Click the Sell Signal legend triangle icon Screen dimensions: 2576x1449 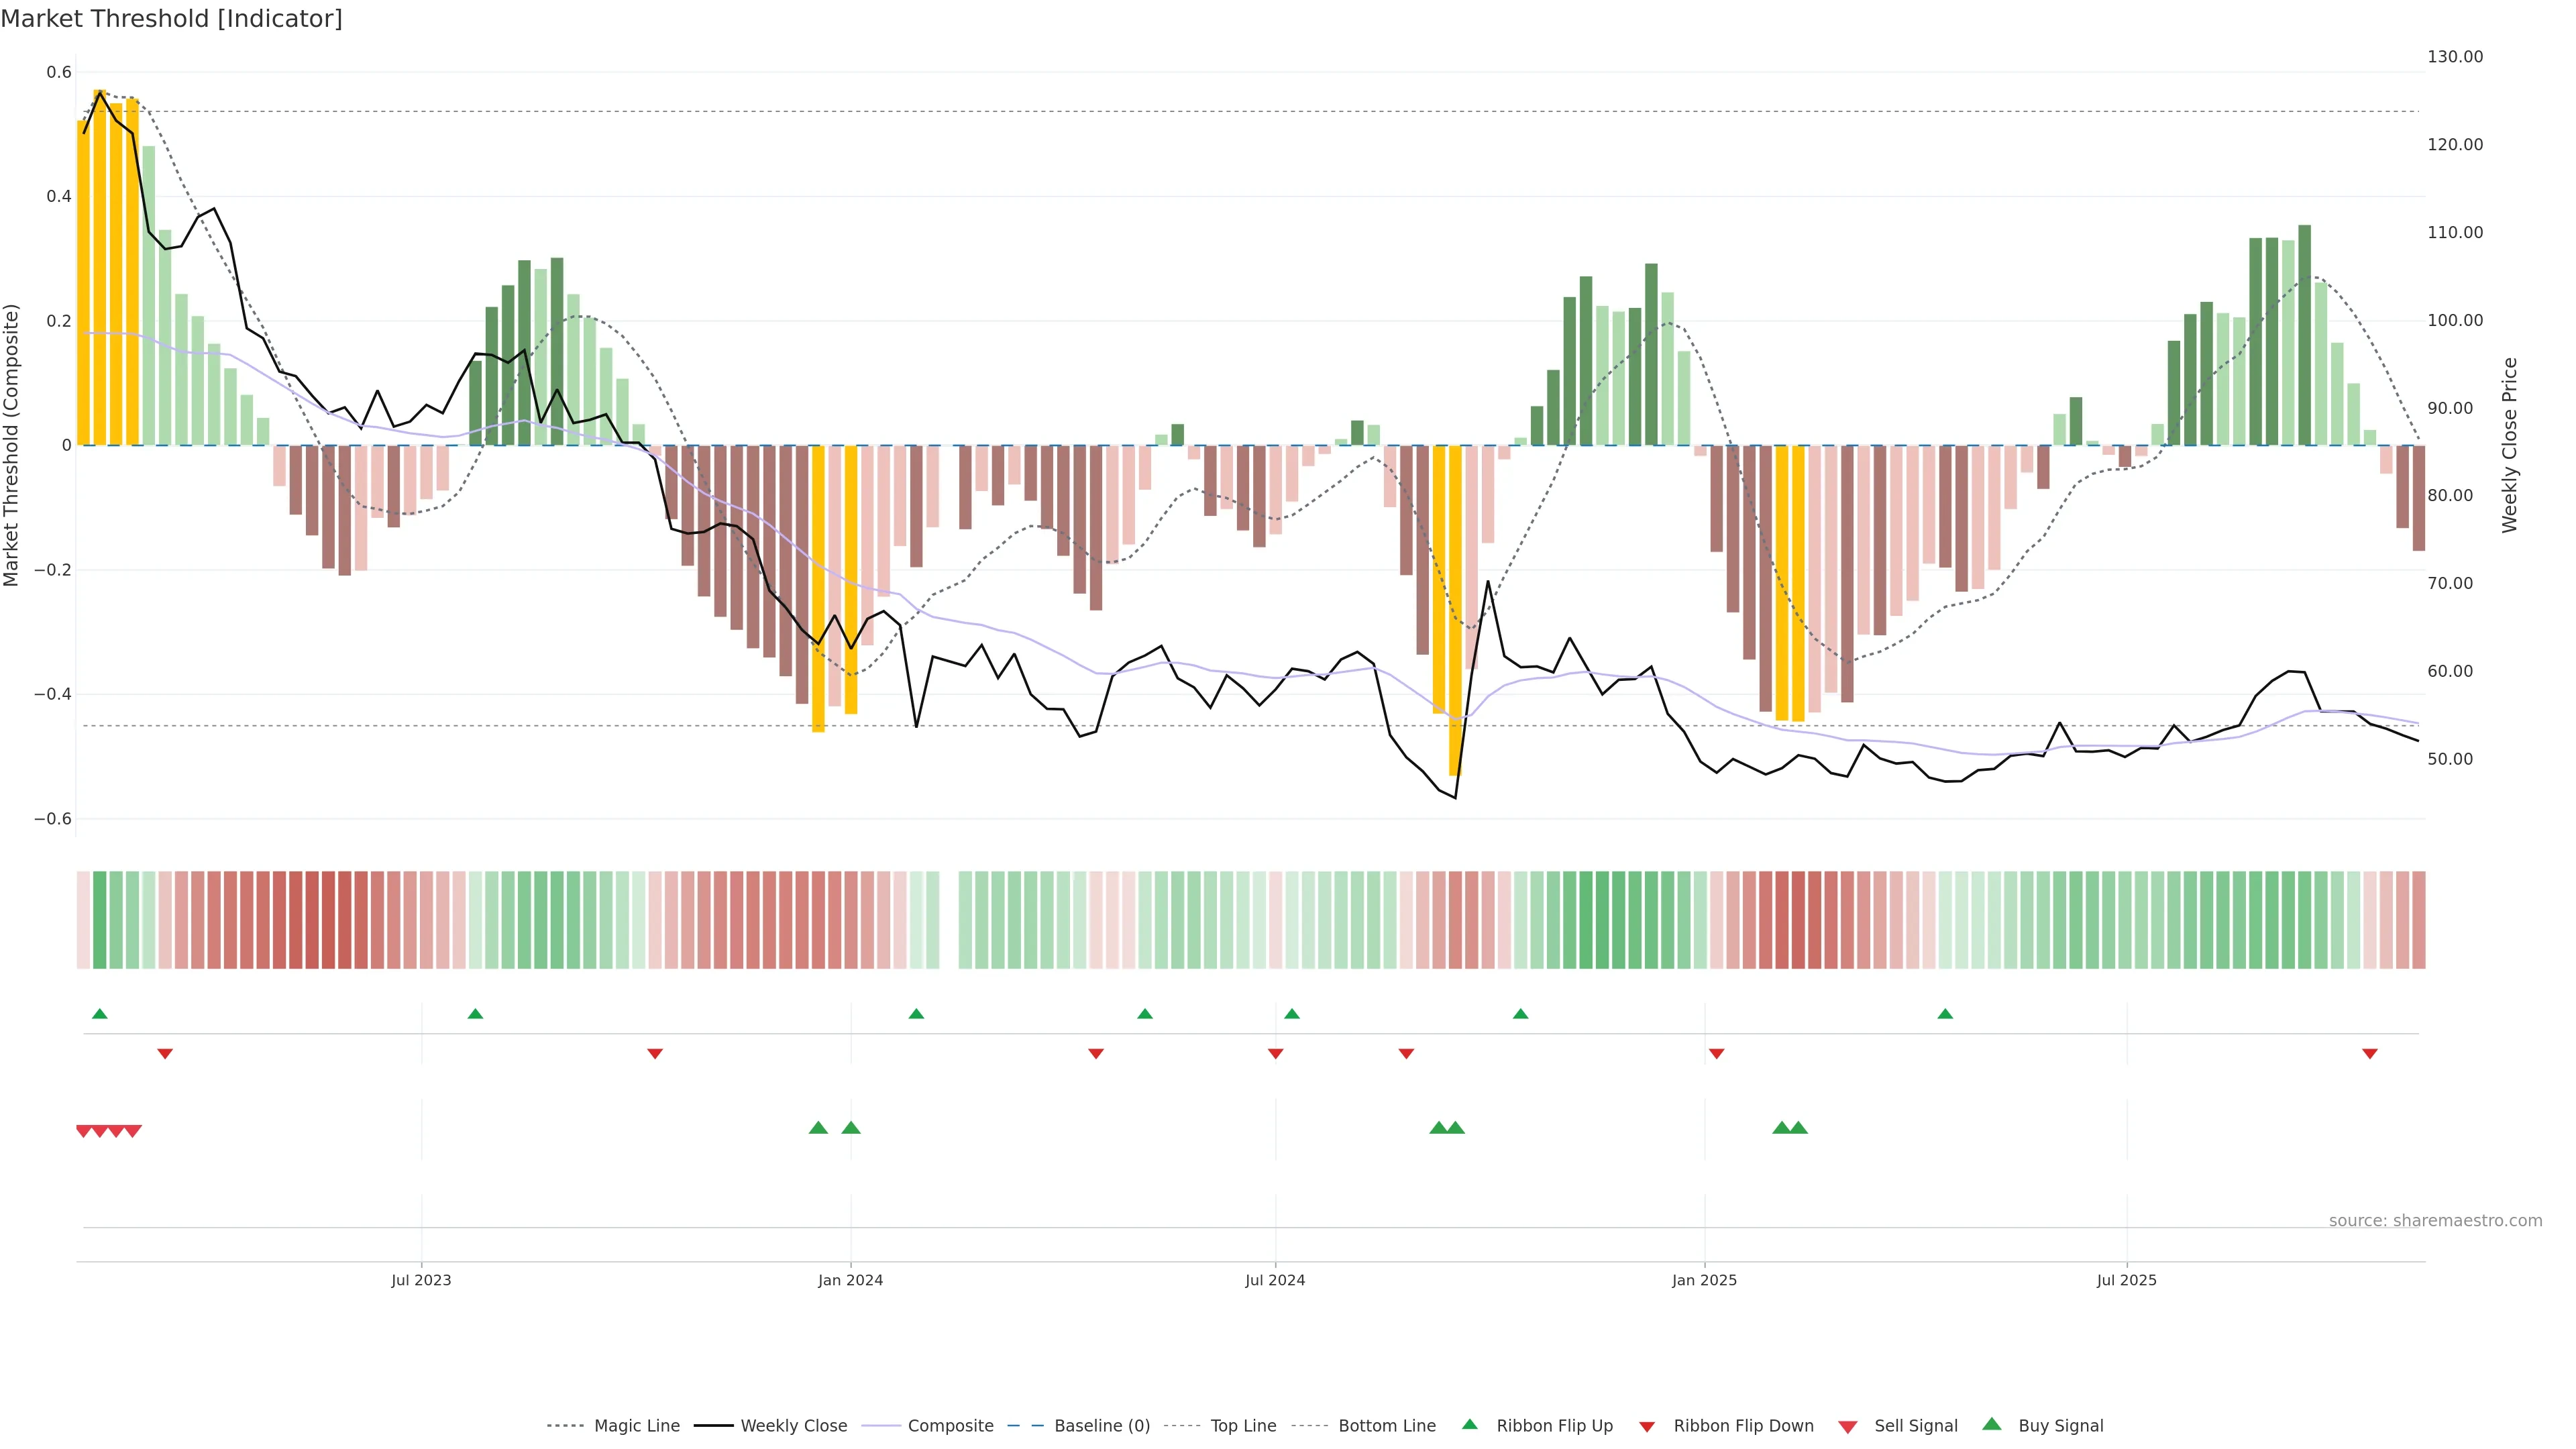[x=1847, y=1427]
